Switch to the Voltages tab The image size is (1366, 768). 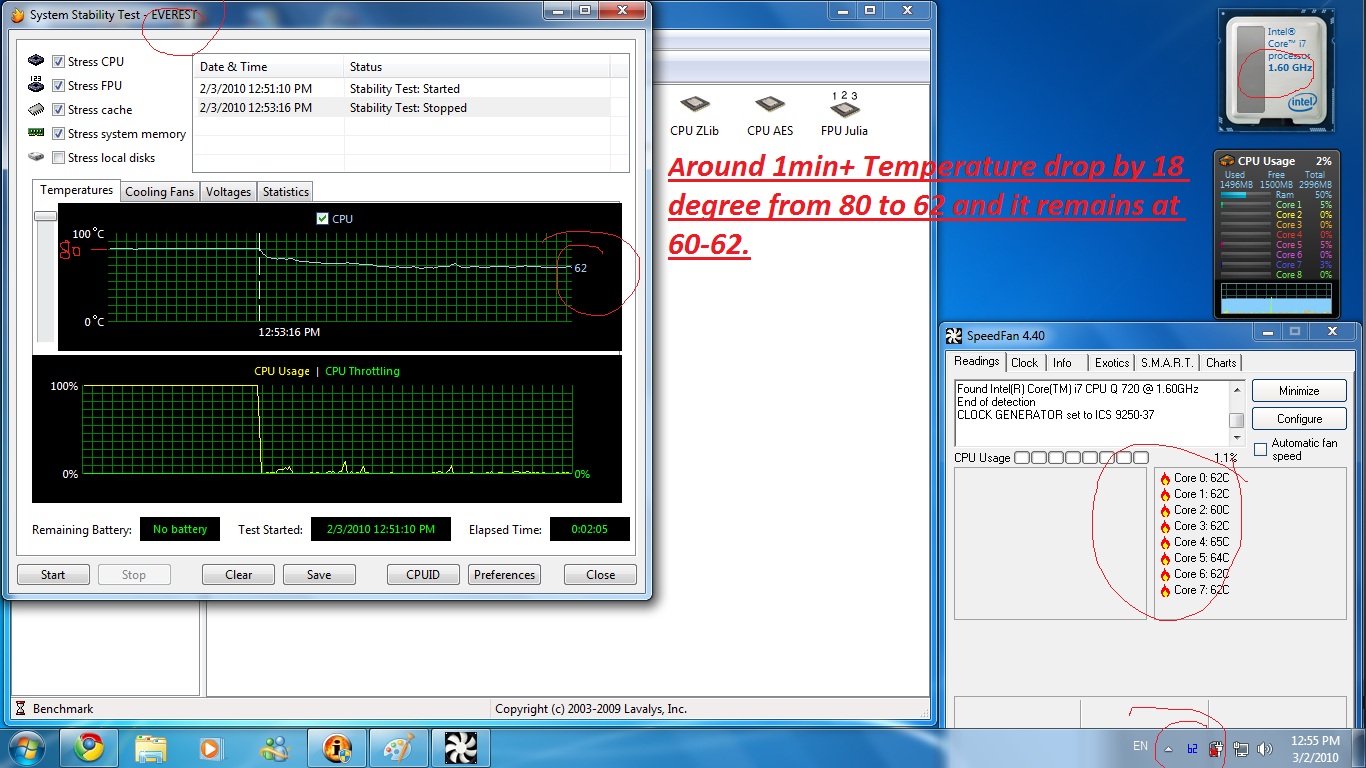tap(228, 191)
